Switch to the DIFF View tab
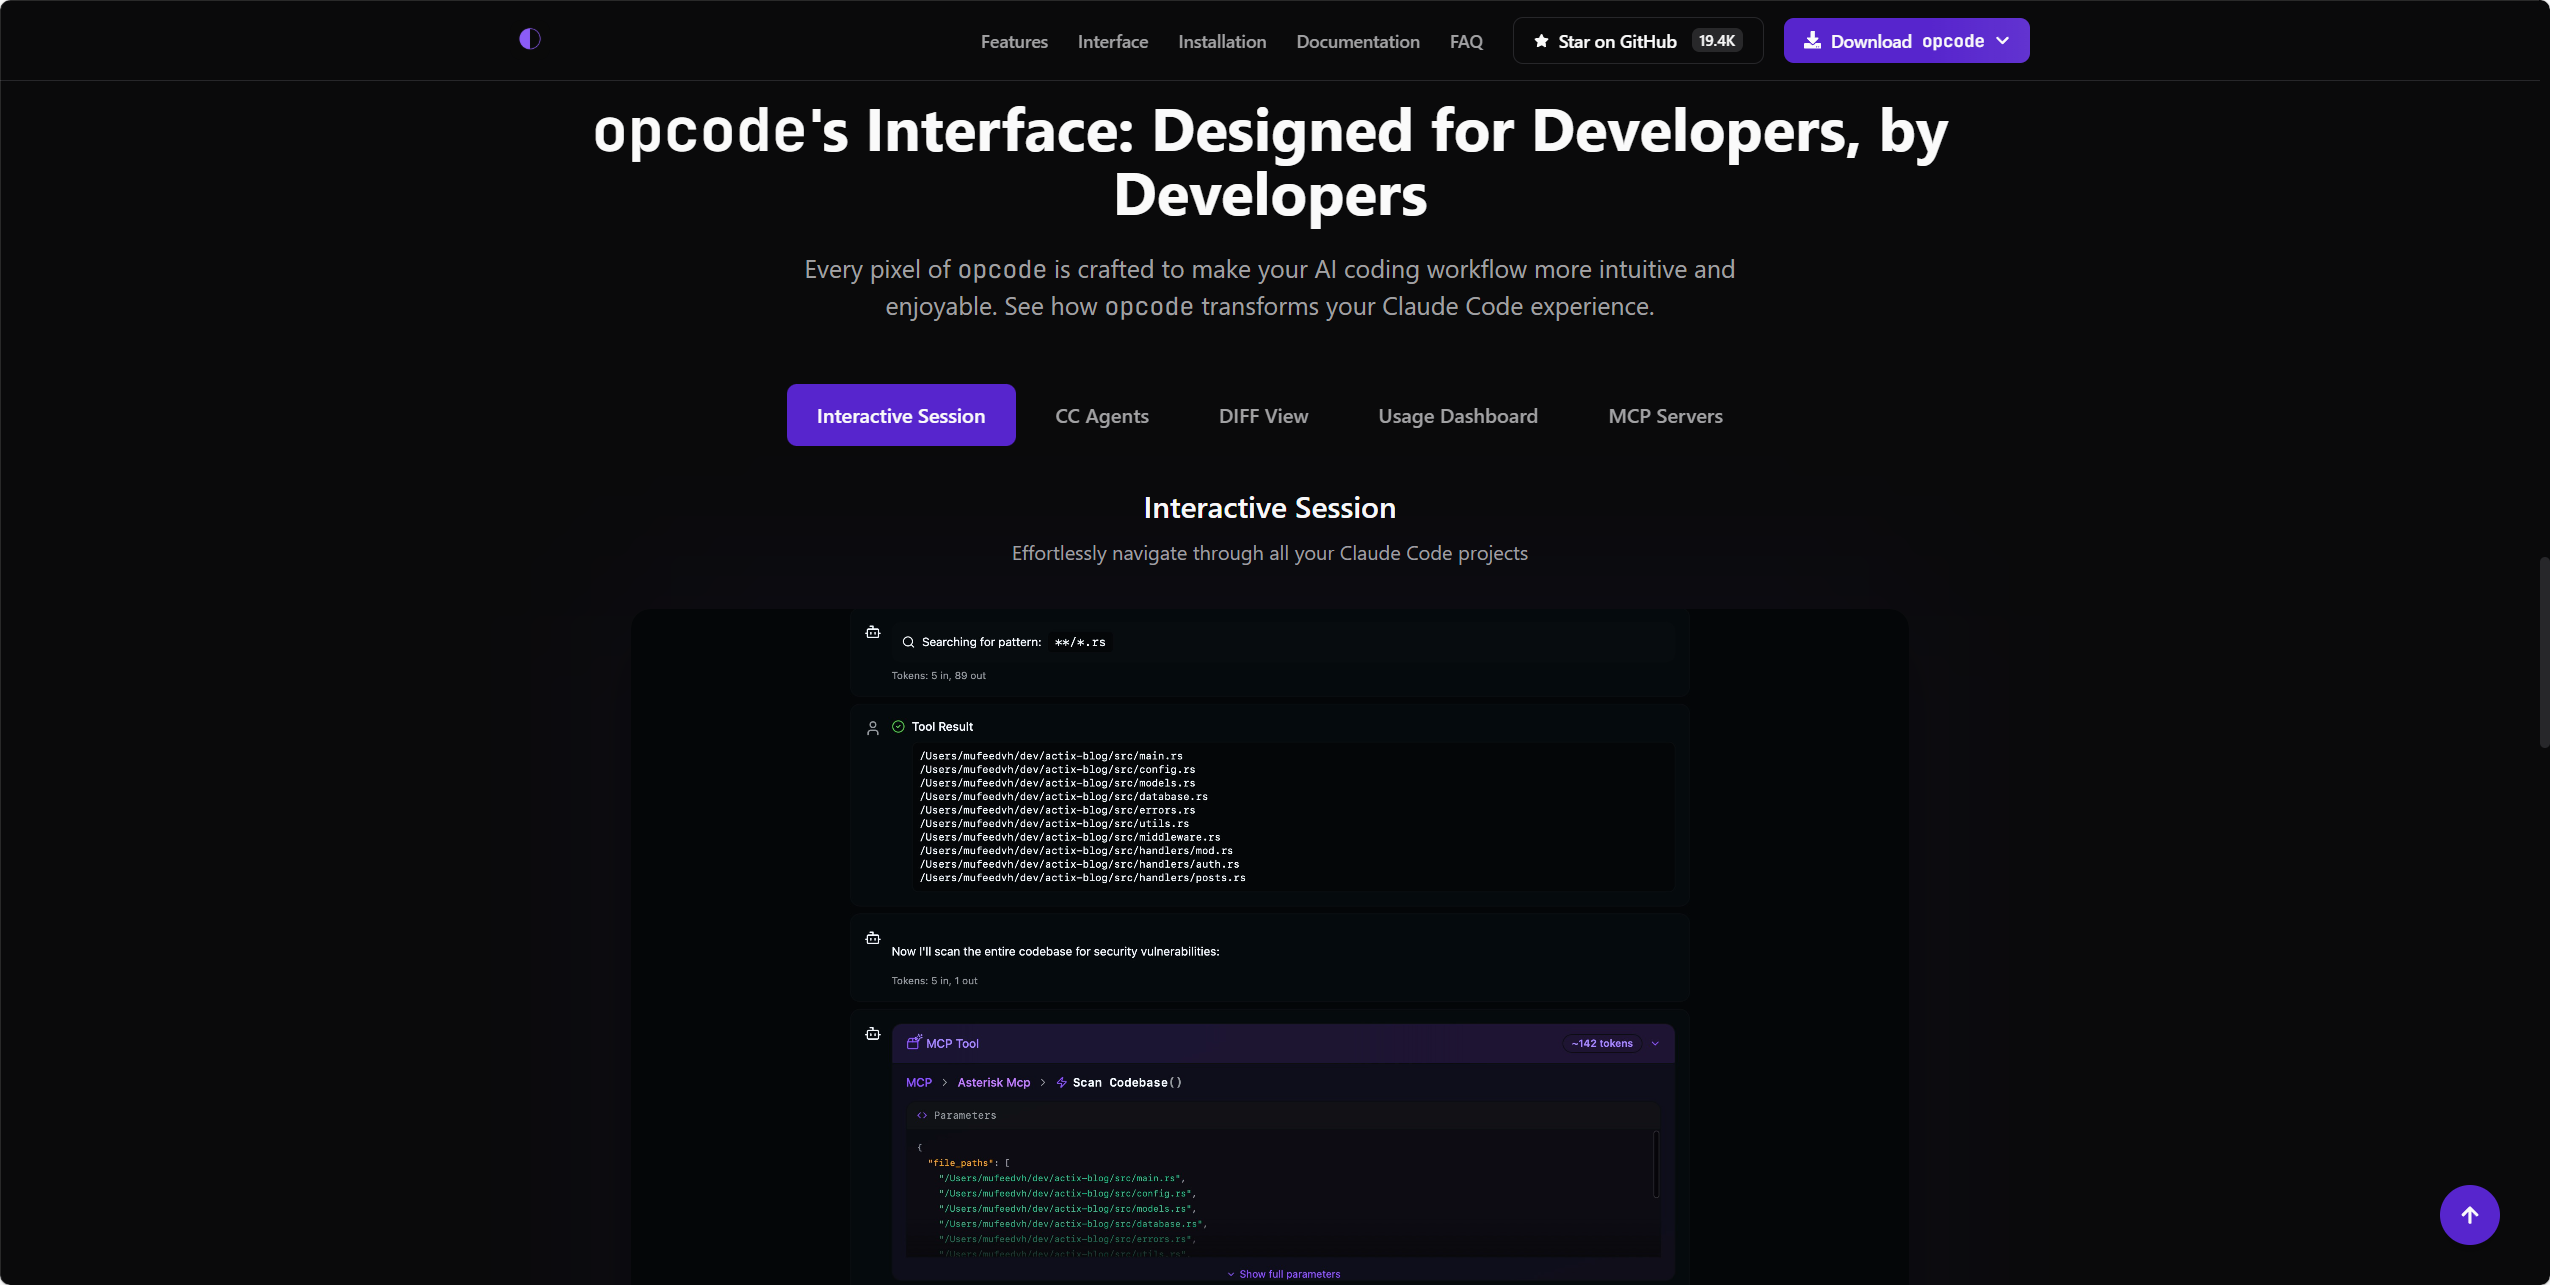 pos(1263,415)
